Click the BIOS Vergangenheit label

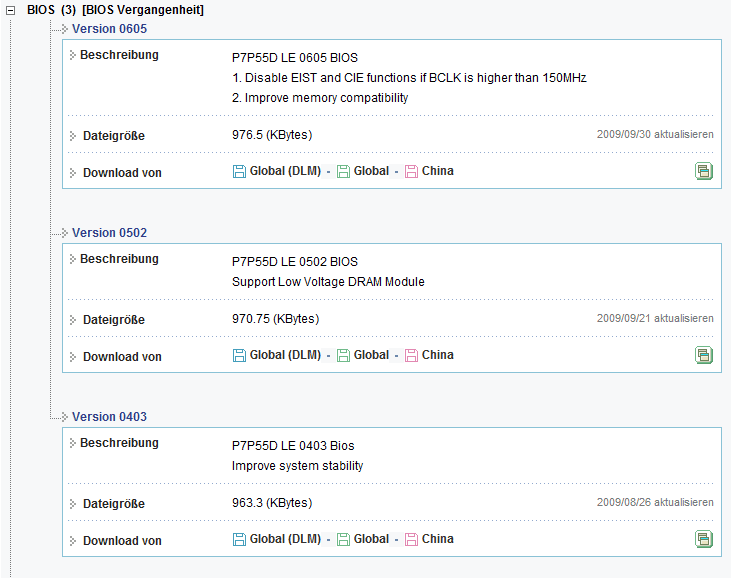(x=143, y=9)
